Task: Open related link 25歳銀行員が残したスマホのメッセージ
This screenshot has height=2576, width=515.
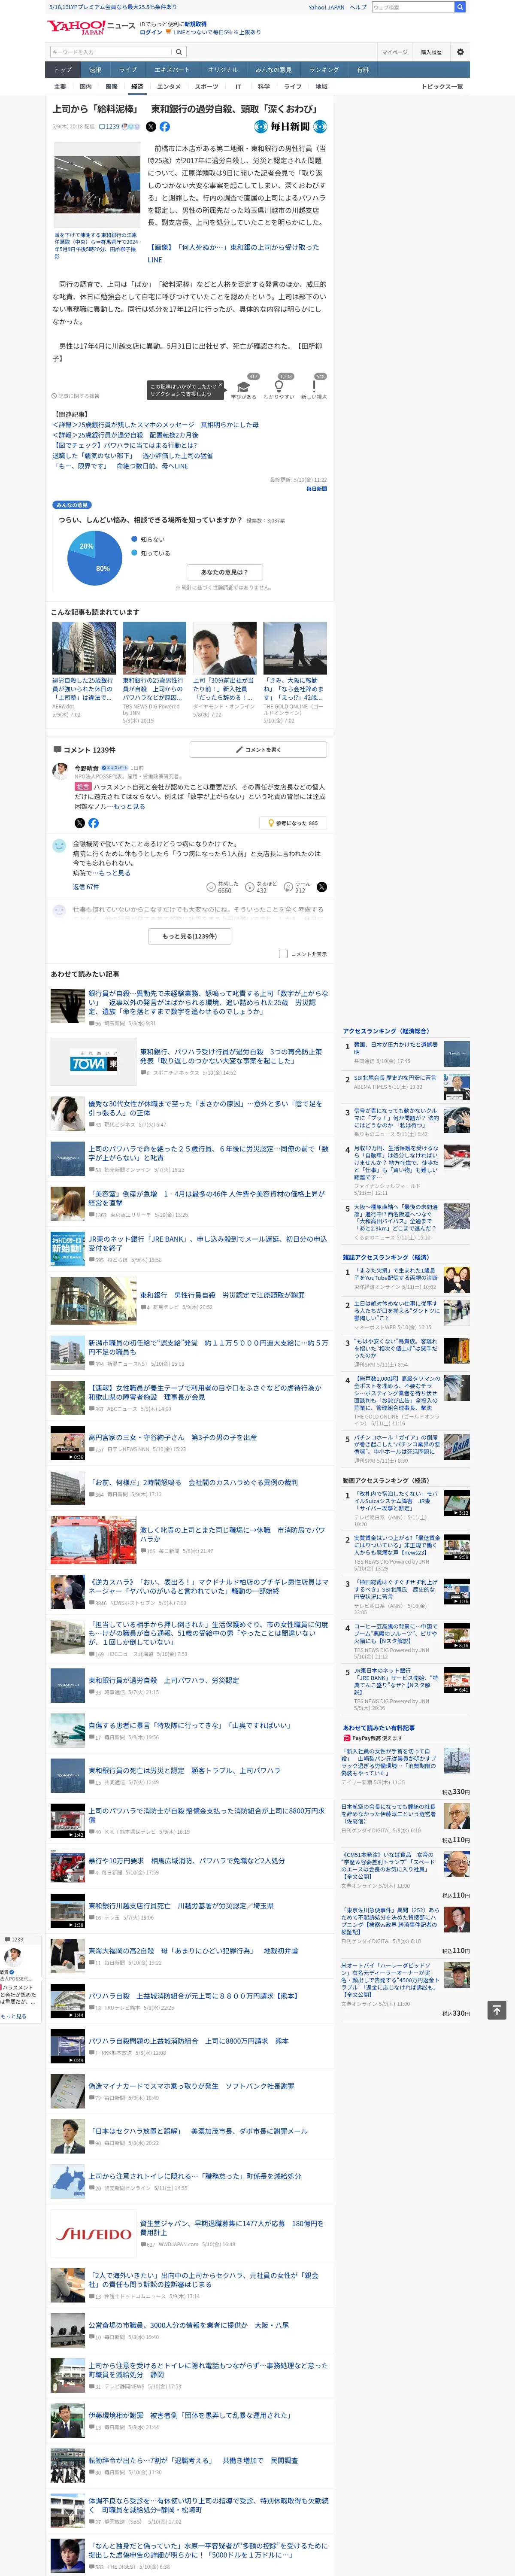Action: (x=156, y=425)
